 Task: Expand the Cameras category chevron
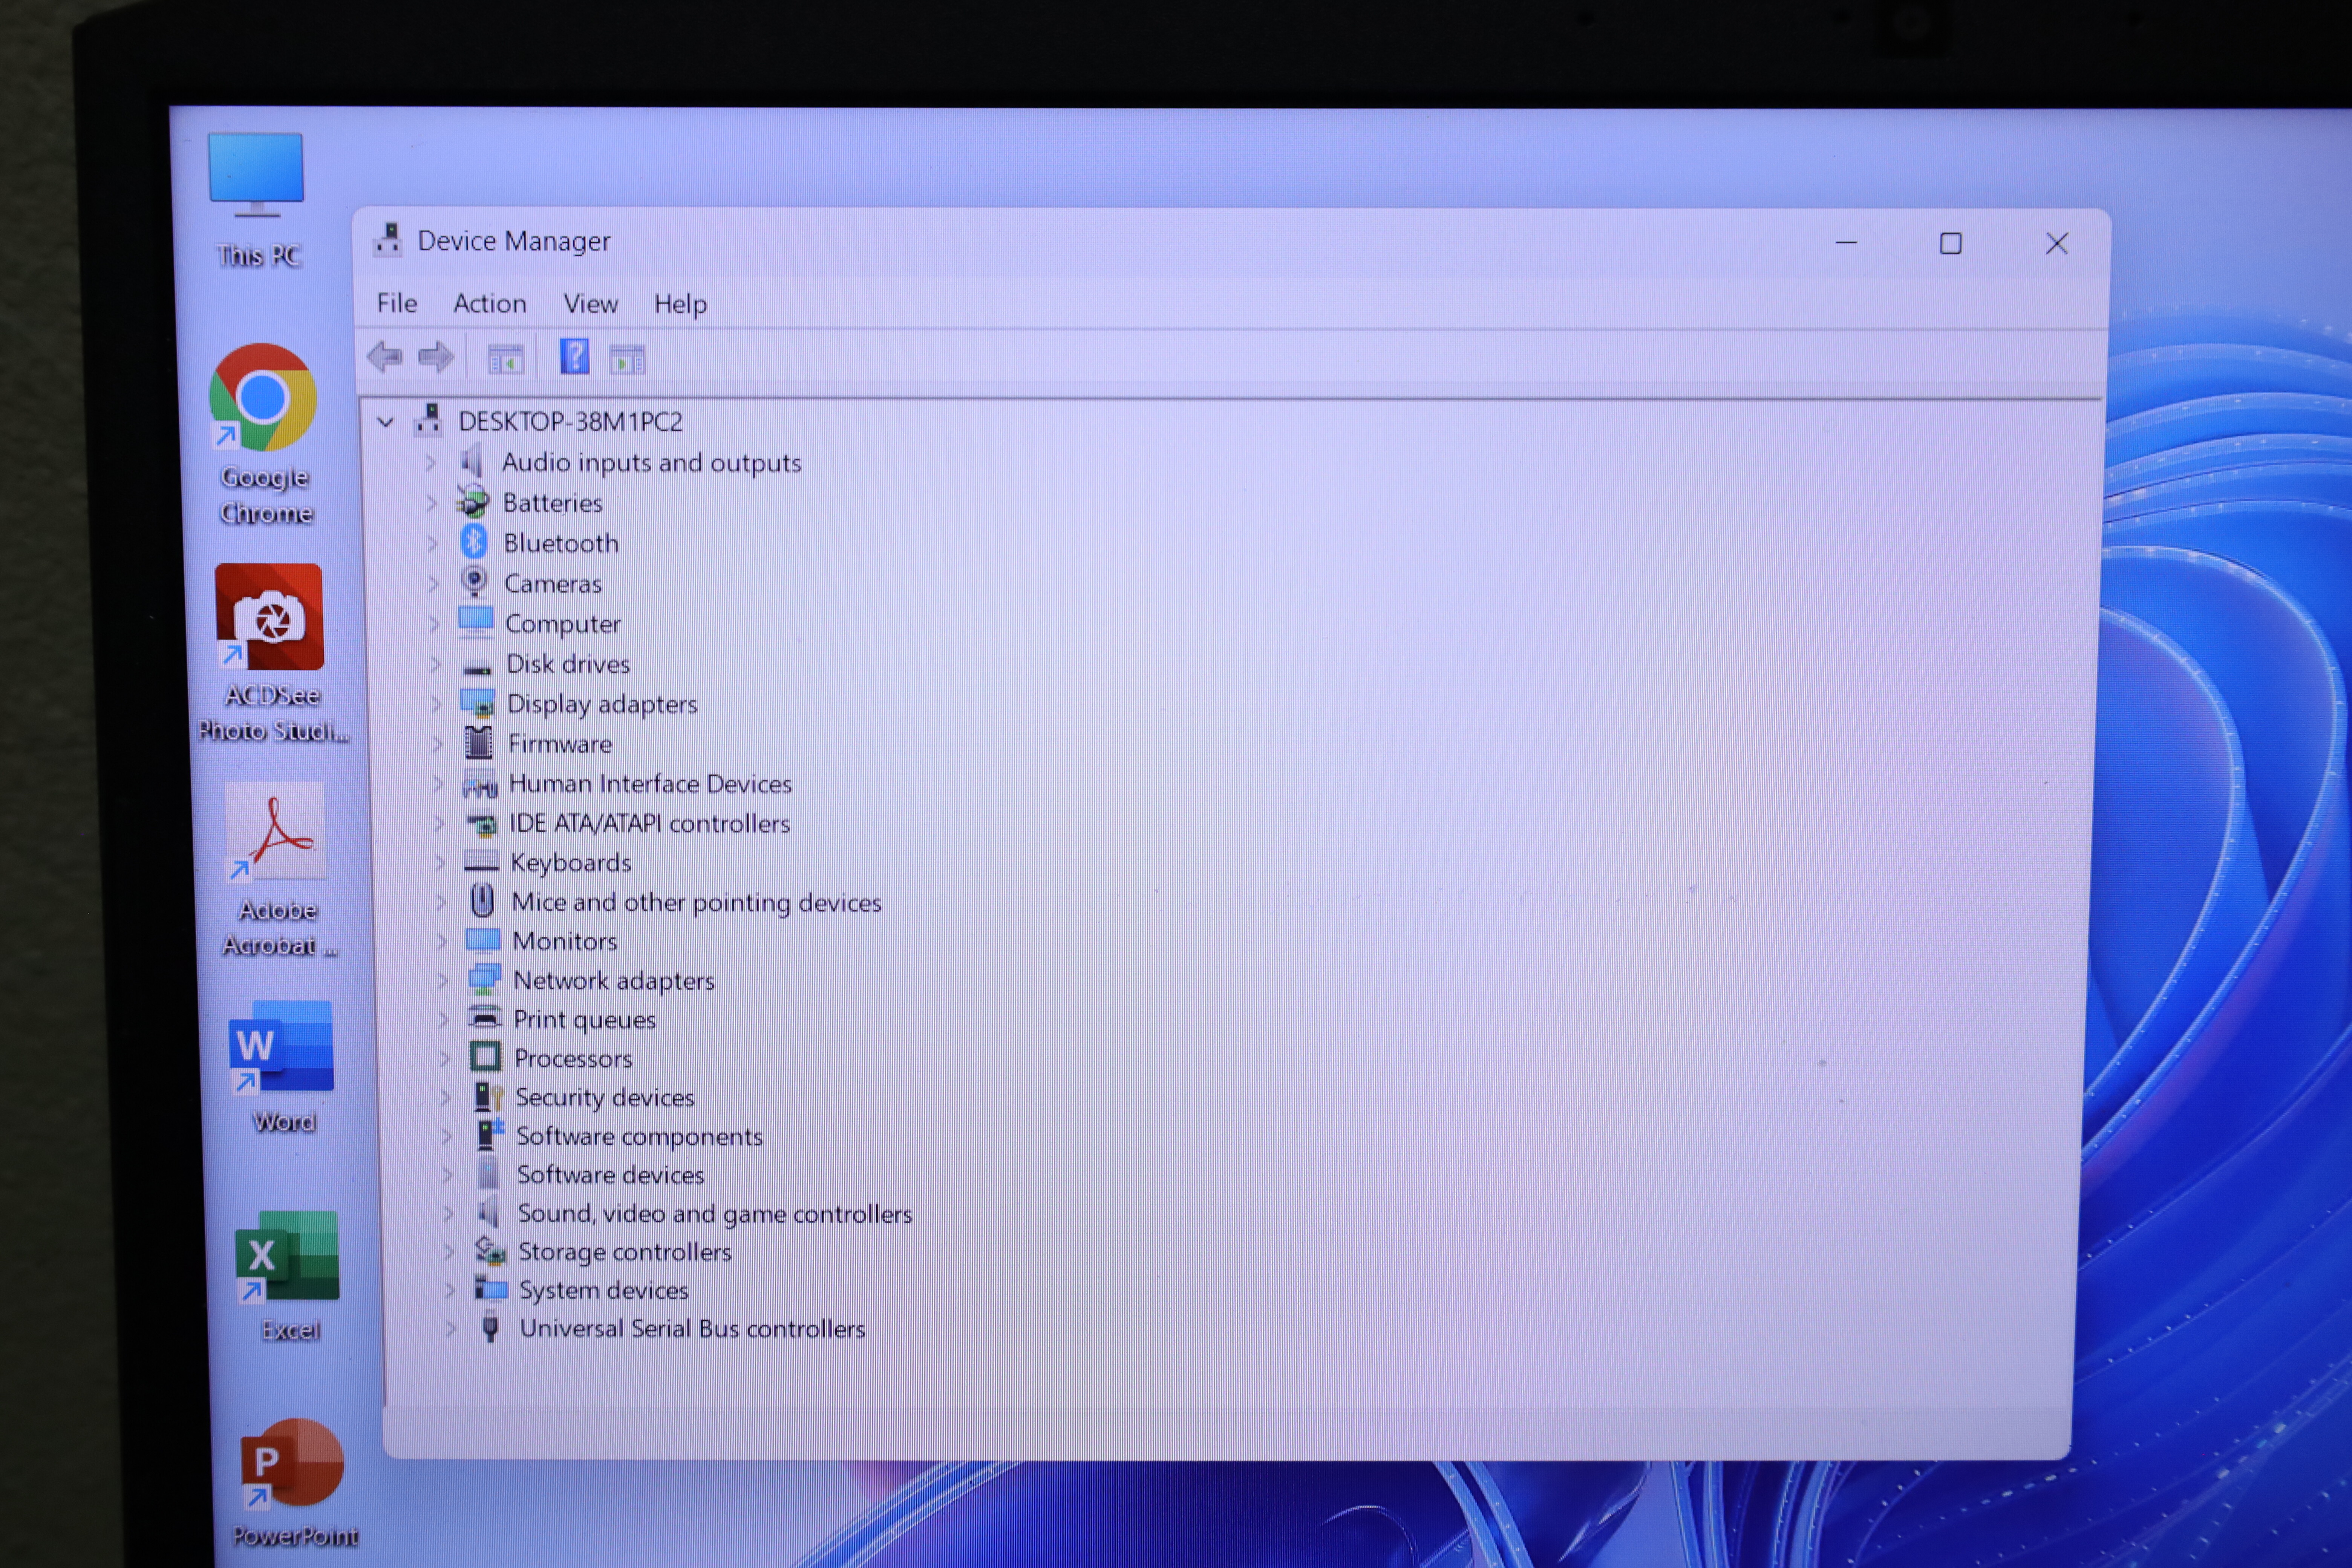433,583
